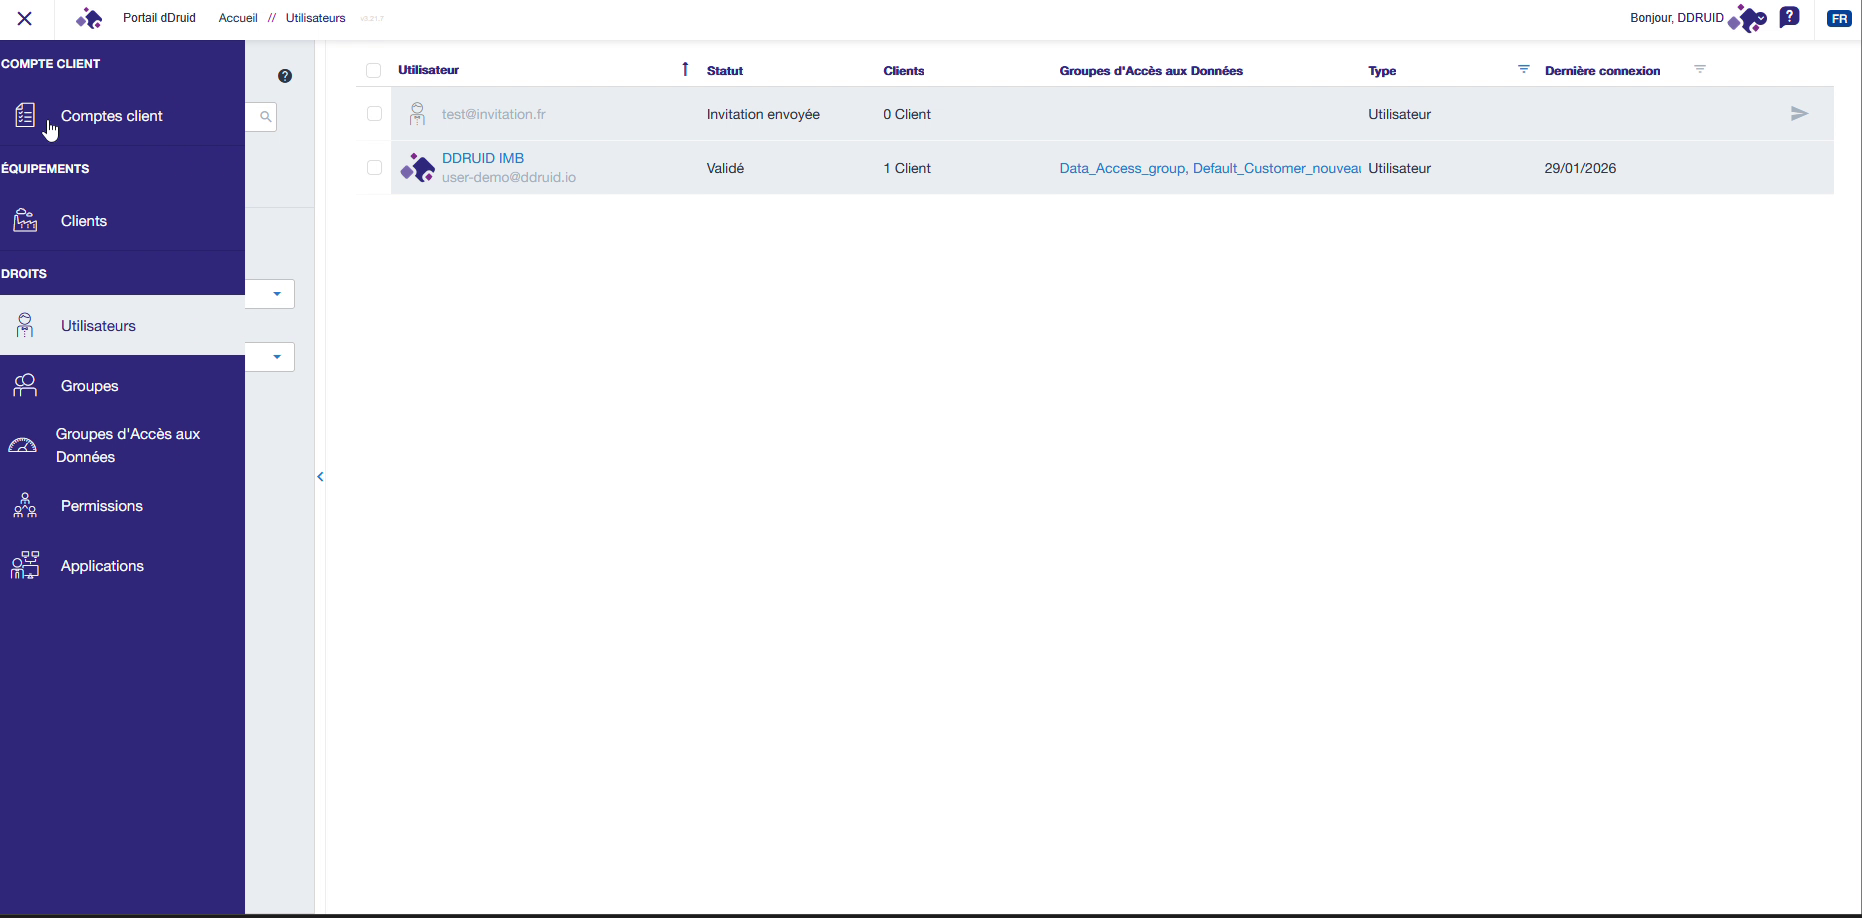This screenshot has width=1862, height=918.
Task: Open Permissions menu item
Action: point(122,506)
